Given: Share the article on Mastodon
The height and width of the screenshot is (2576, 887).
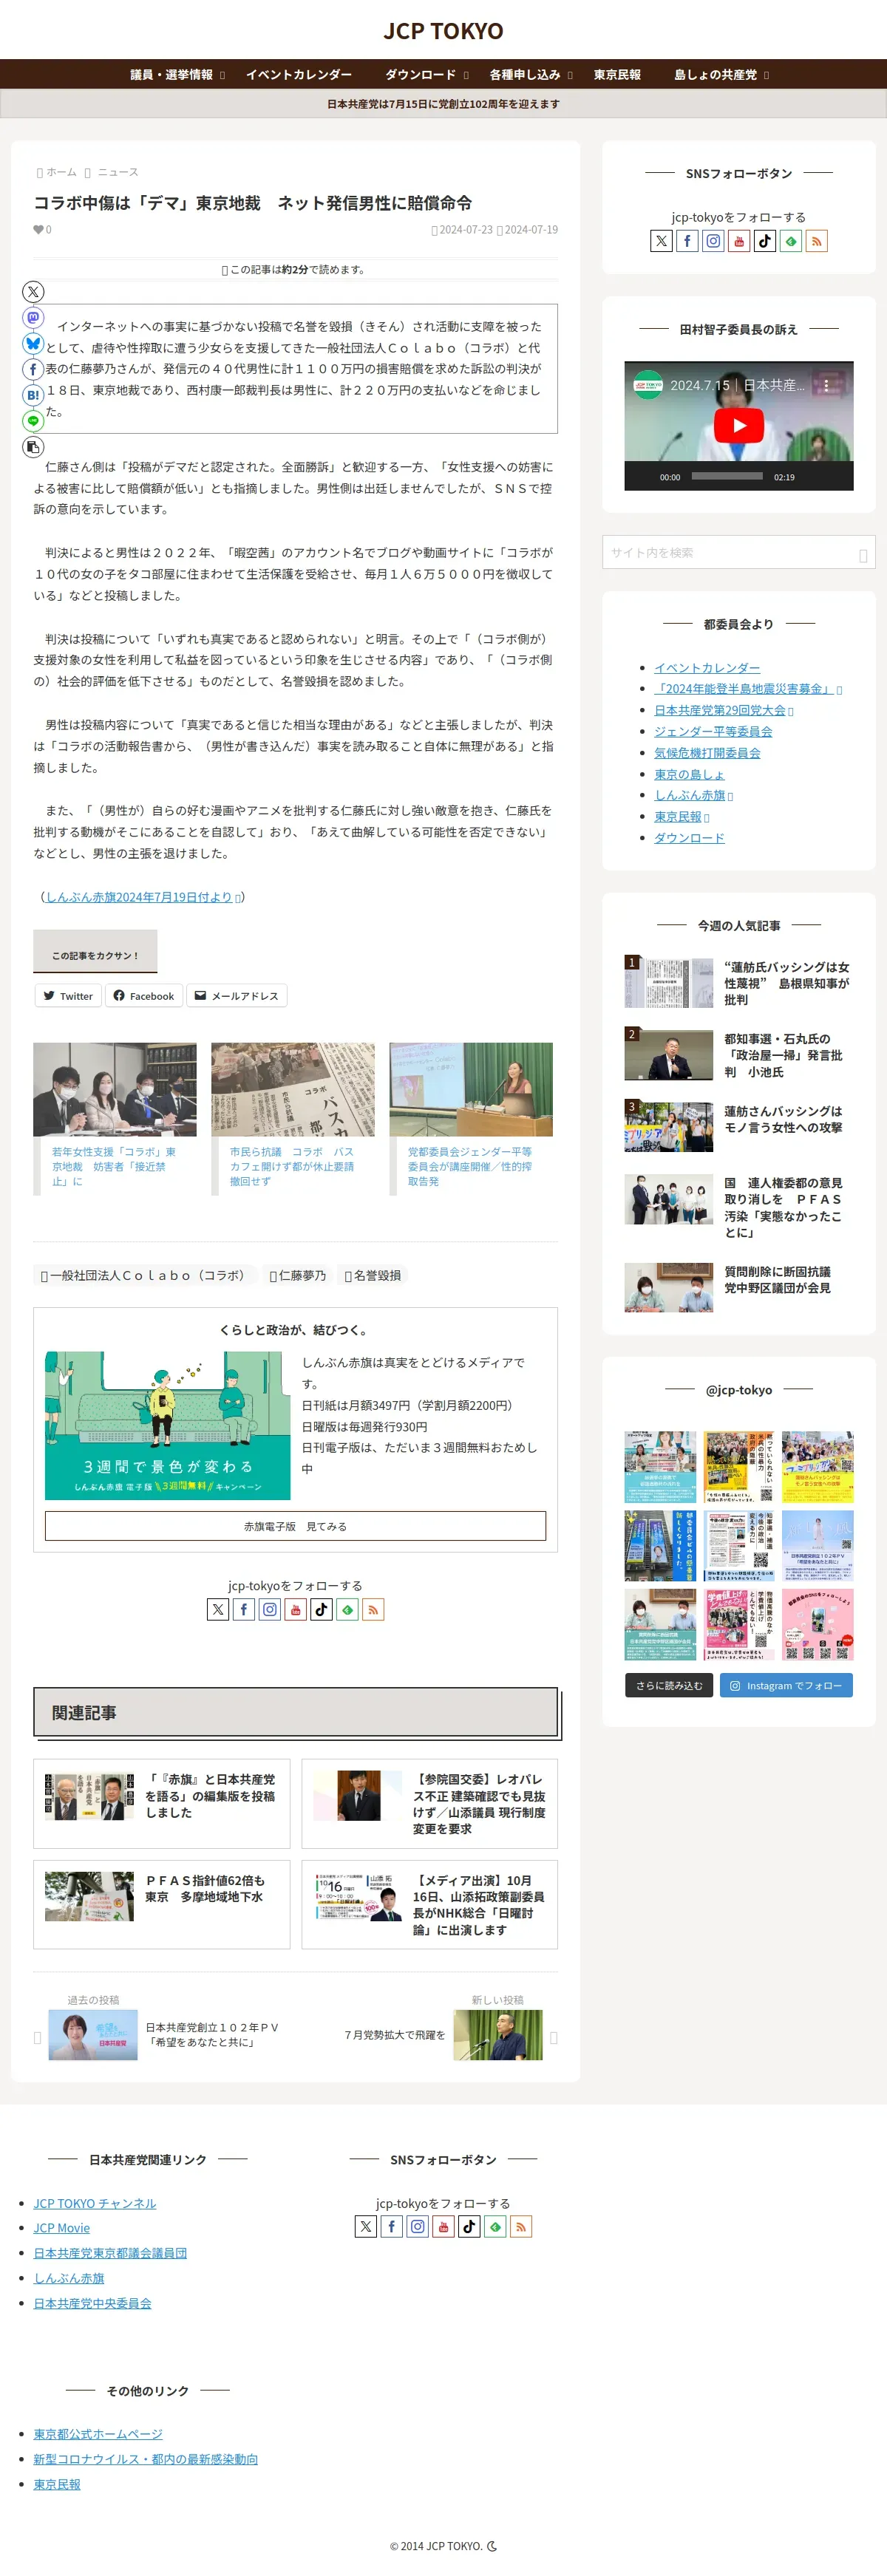Looking at the screenshot, I should (33, 318).
